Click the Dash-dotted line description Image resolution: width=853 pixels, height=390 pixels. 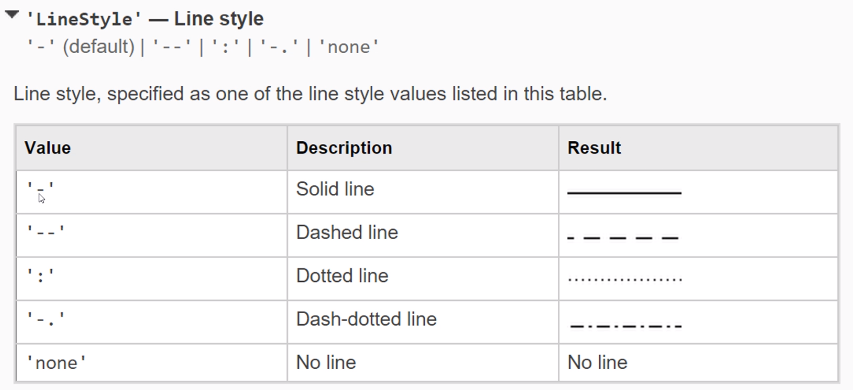tap(366, 319)
